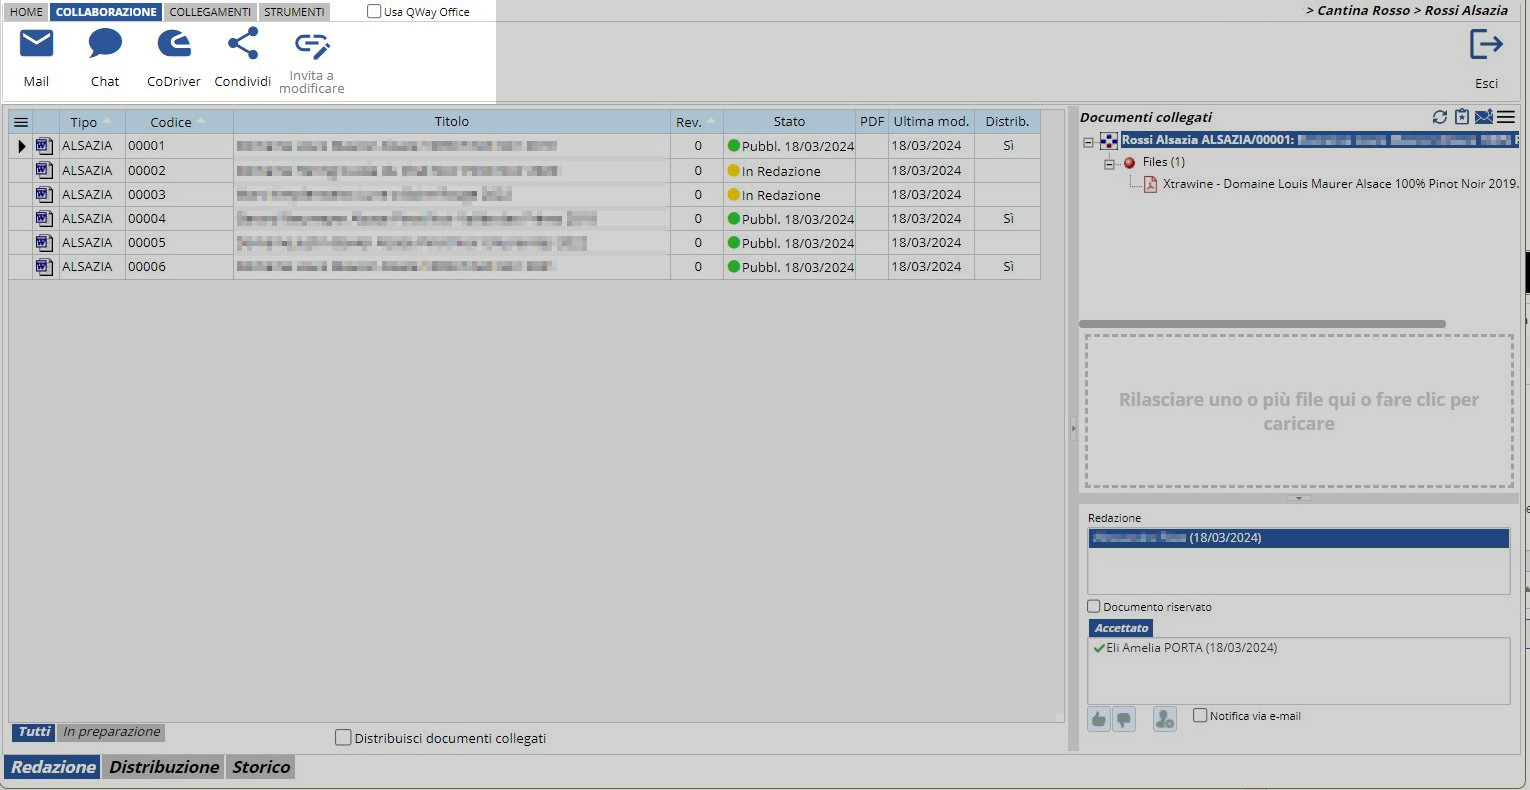This screenshot has width=1530, height=790.
Task: Collapse the Files (1) tree node
Action: (x=1109, y=163)
